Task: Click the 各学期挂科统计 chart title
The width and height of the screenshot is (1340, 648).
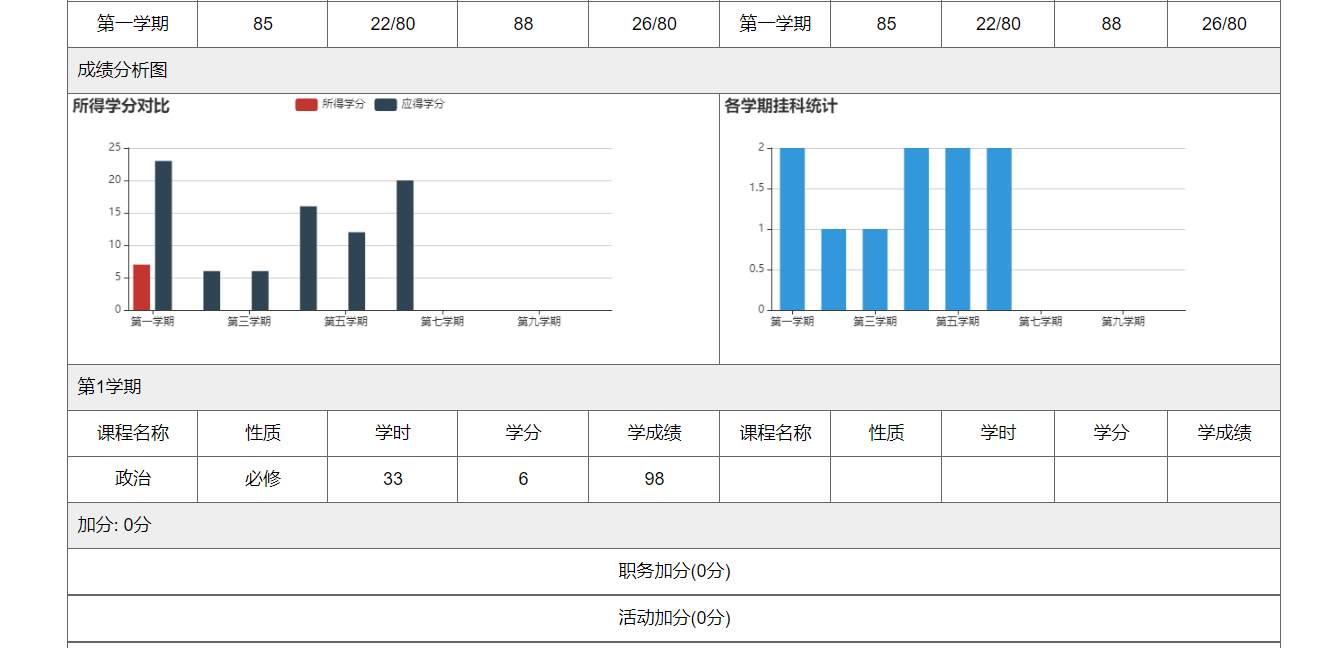Action: click(780, 106)
